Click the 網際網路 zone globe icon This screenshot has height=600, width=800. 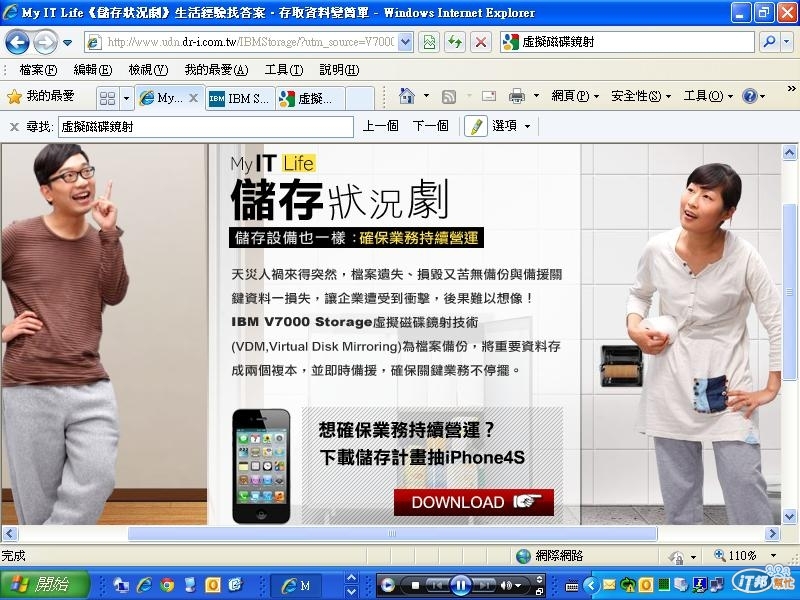(x=523, y=556)
